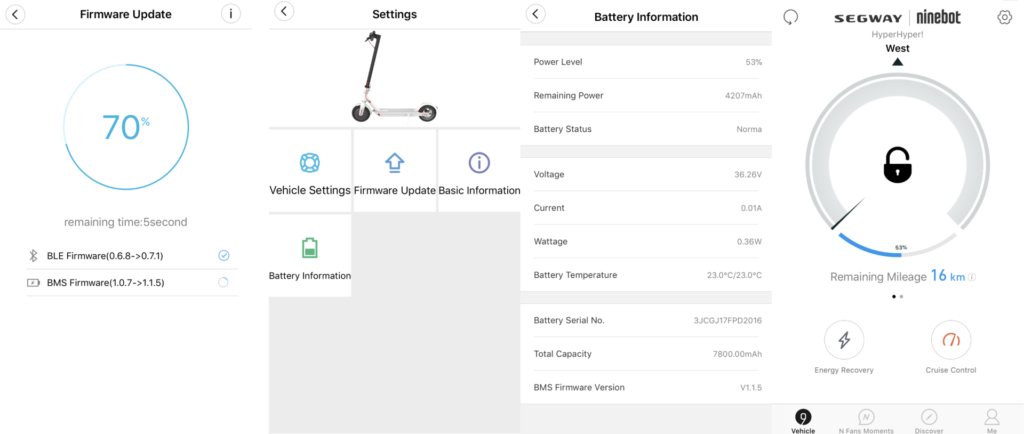Open the green Battery Information tile
1024x434 pixels.
310,256
